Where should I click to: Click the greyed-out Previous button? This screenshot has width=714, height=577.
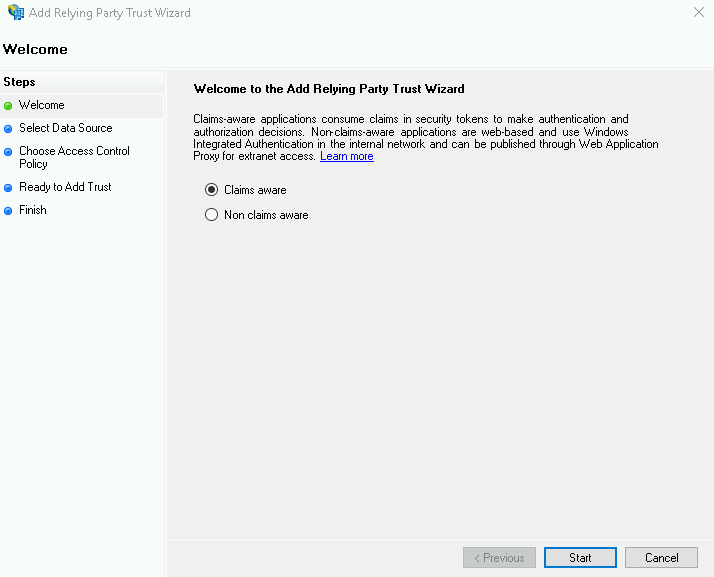click(499, 558)
